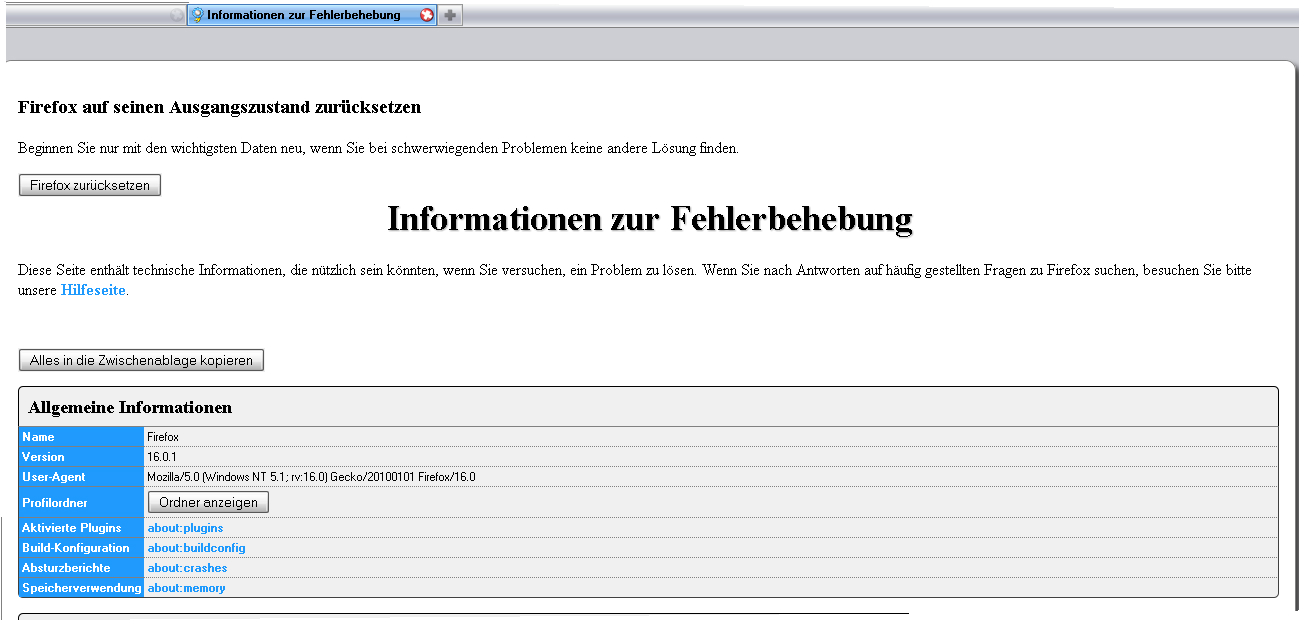
Task: Click the Name value Firefox
Action: click(x=163, y=437)
